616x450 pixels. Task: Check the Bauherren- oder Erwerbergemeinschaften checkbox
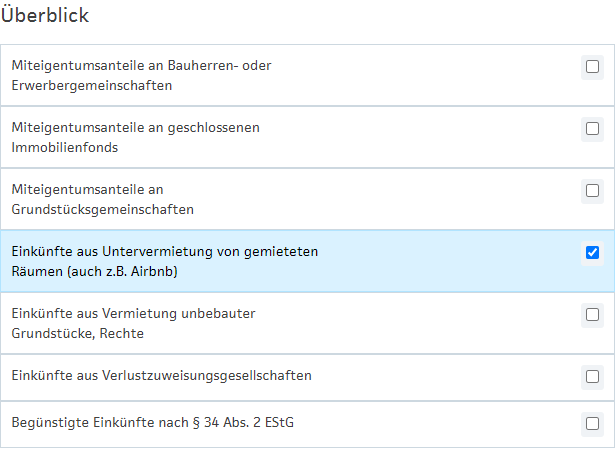(592, 67)
